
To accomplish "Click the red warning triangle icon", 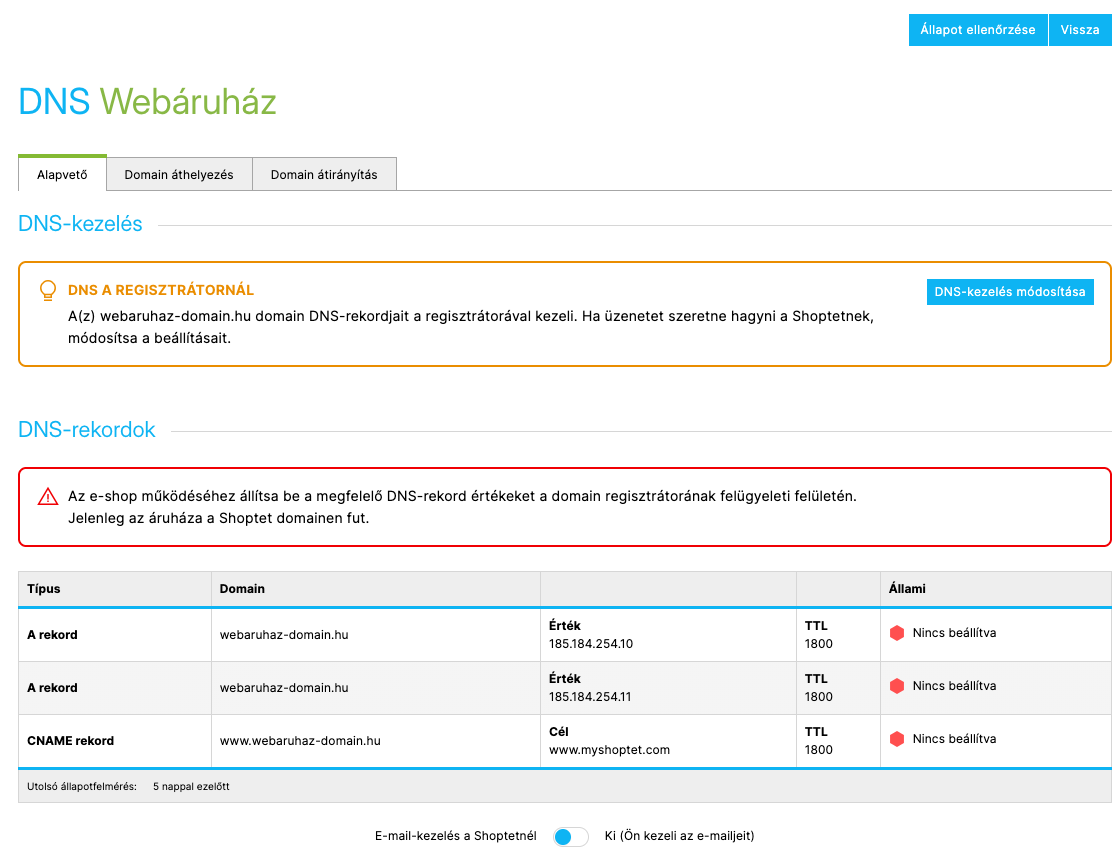I will (48, 496).
